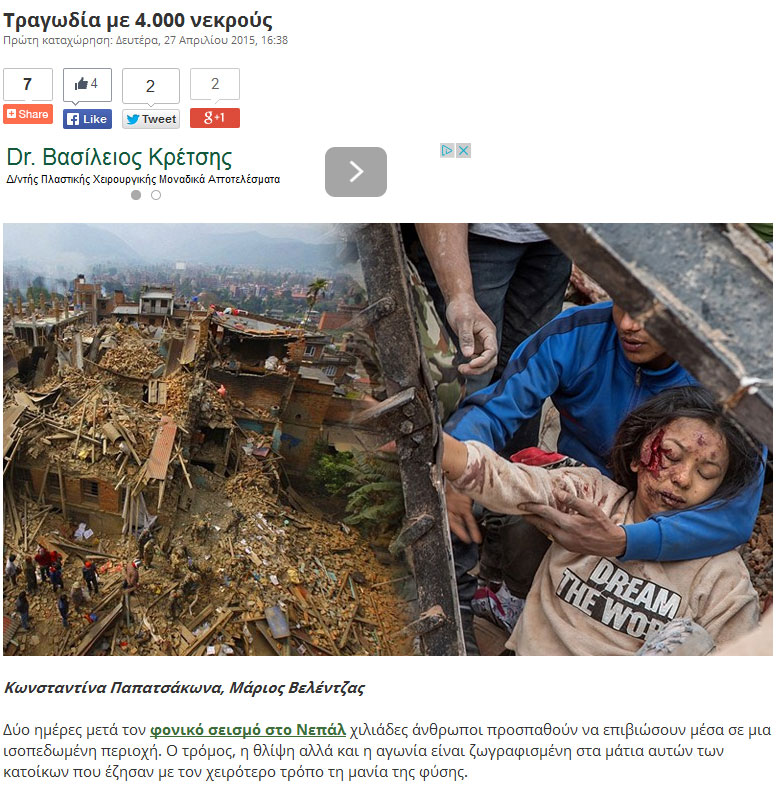The image size is (784, 797).
Task: Click the ad next-arrow button
Action: [356, 172]
